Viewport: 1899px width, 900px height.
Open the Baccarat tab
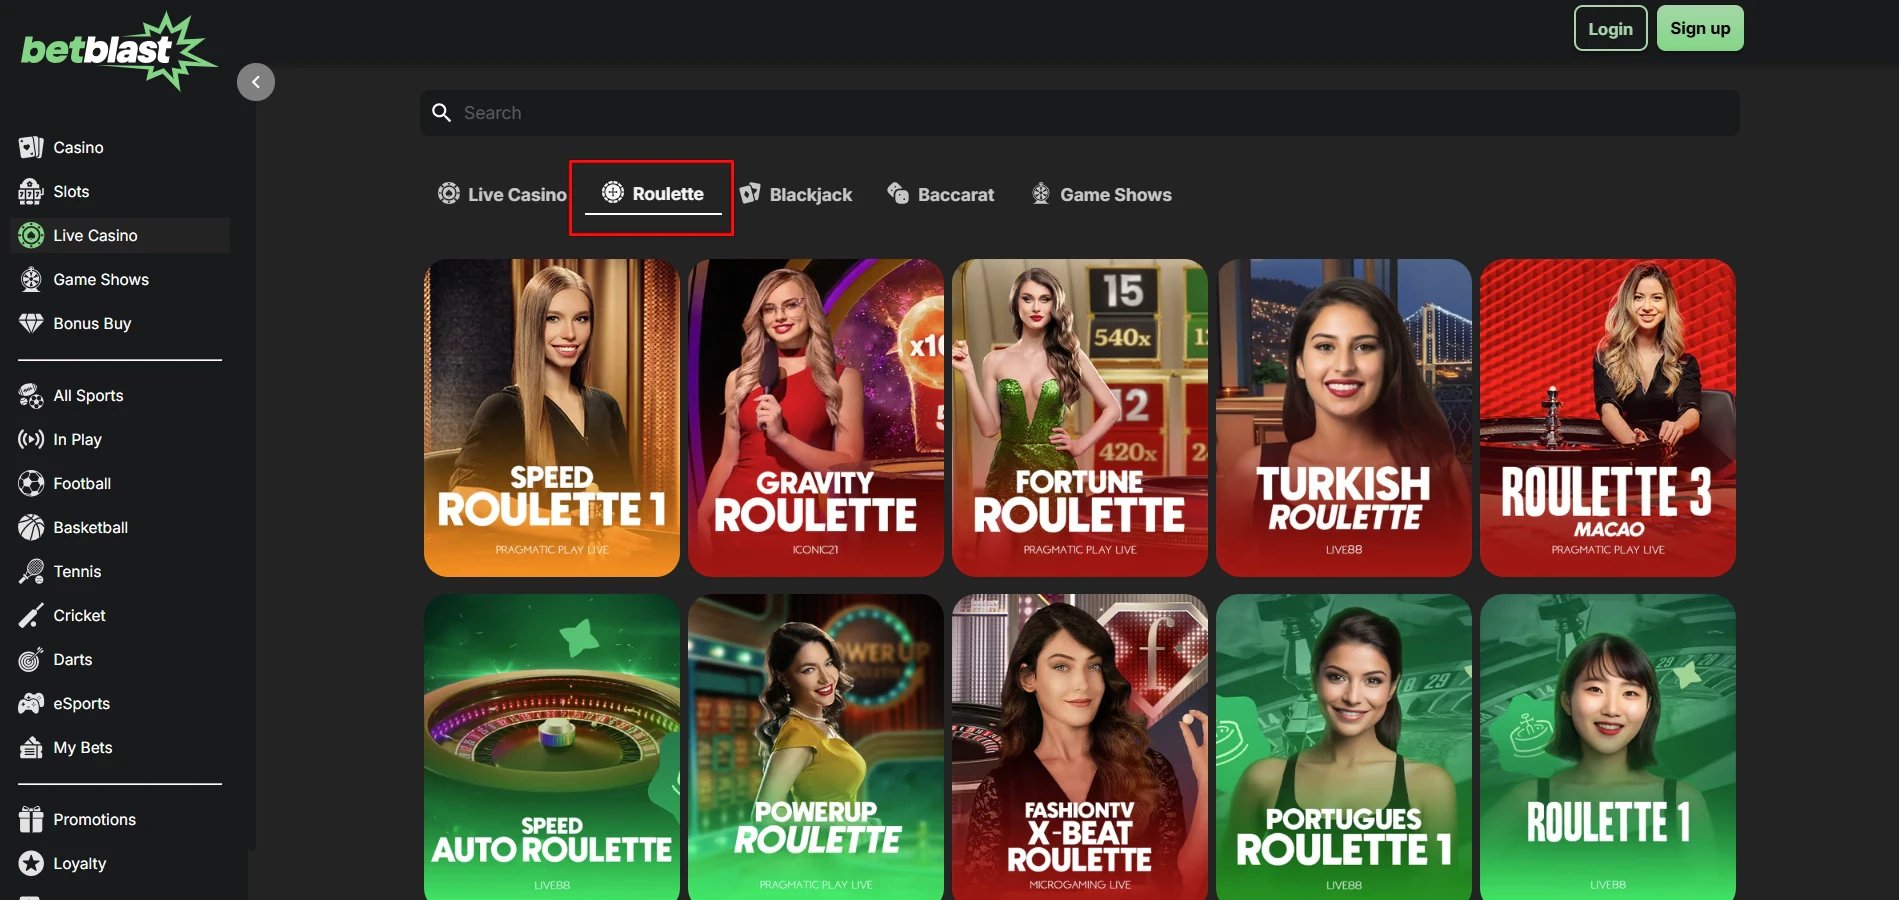(x=941, y=194)
